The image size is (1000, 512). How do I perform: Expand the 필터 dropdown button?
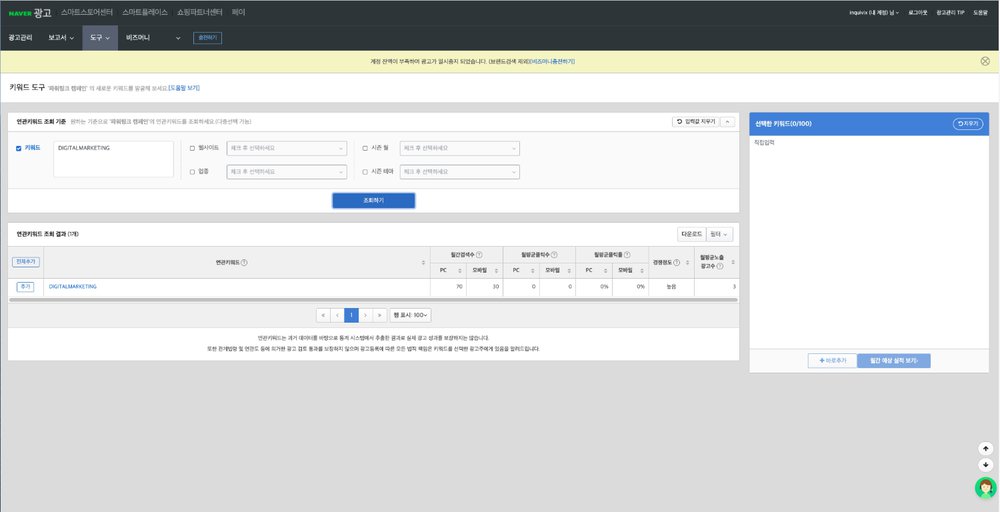tap(719, 234)
